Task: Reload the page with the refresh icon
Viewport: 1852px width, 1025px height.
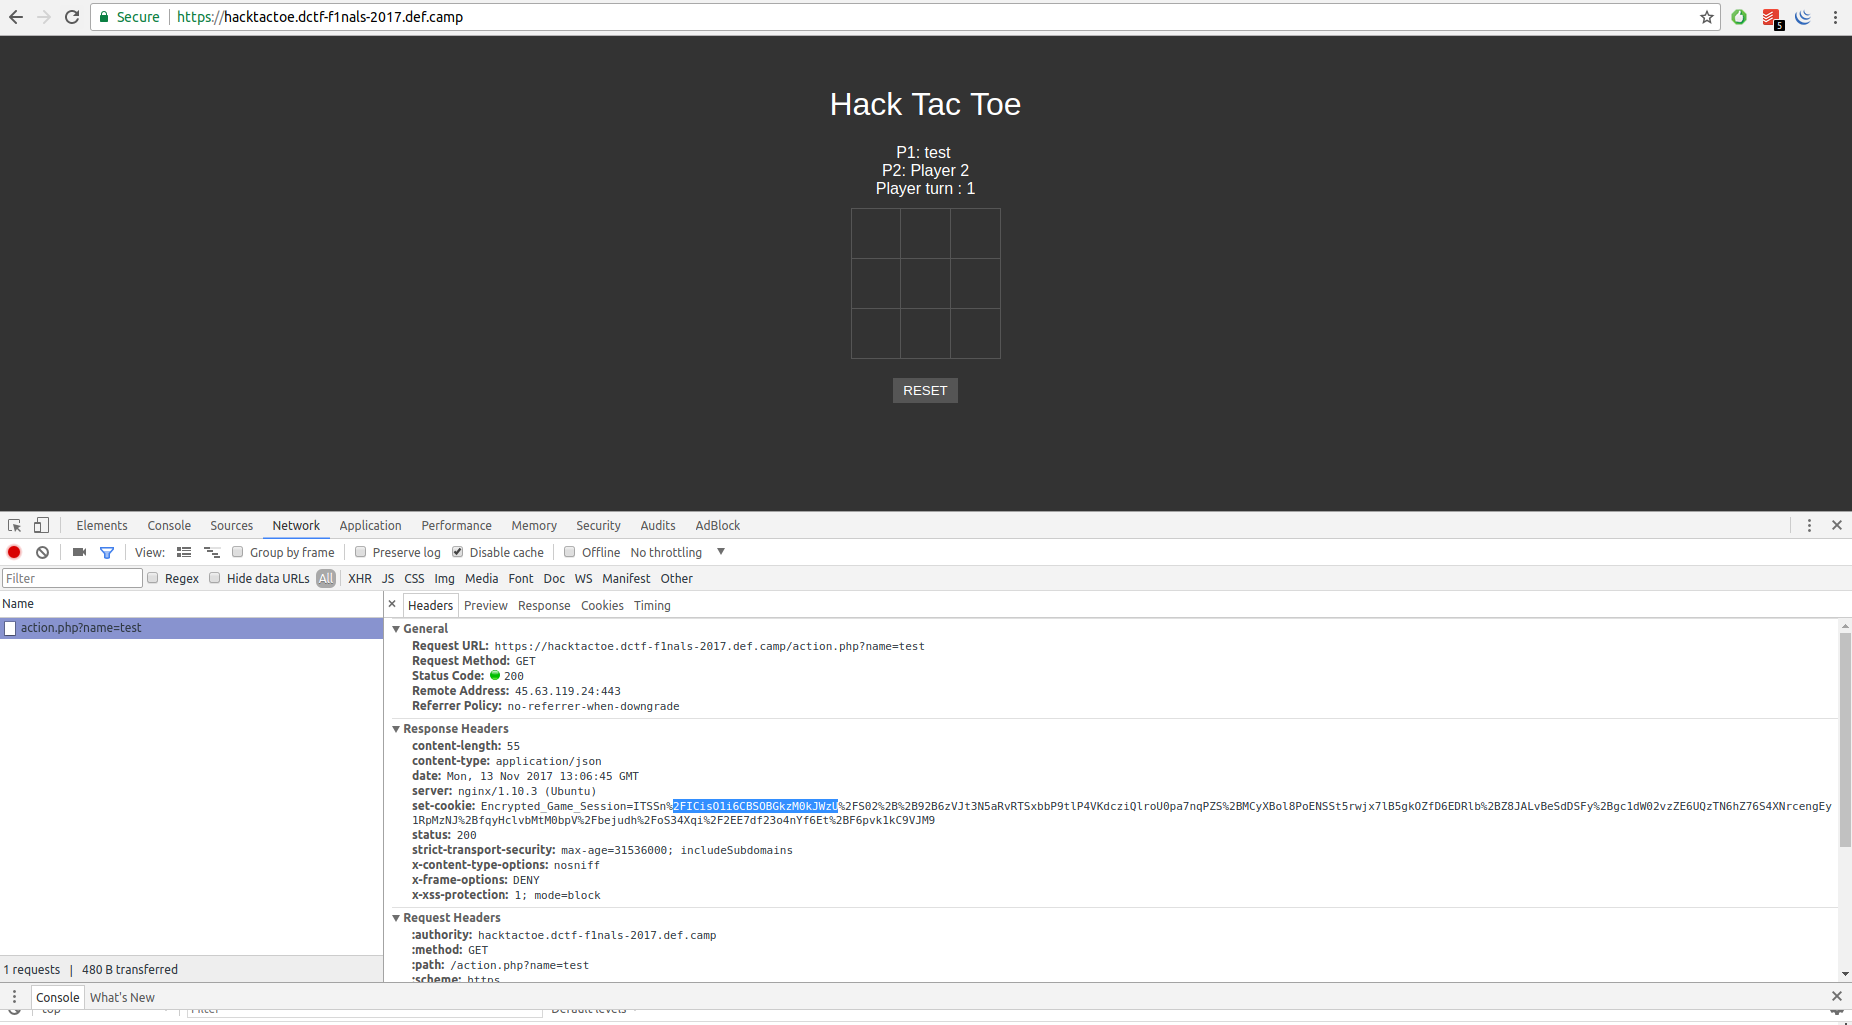Action: [x=72, y=17]
